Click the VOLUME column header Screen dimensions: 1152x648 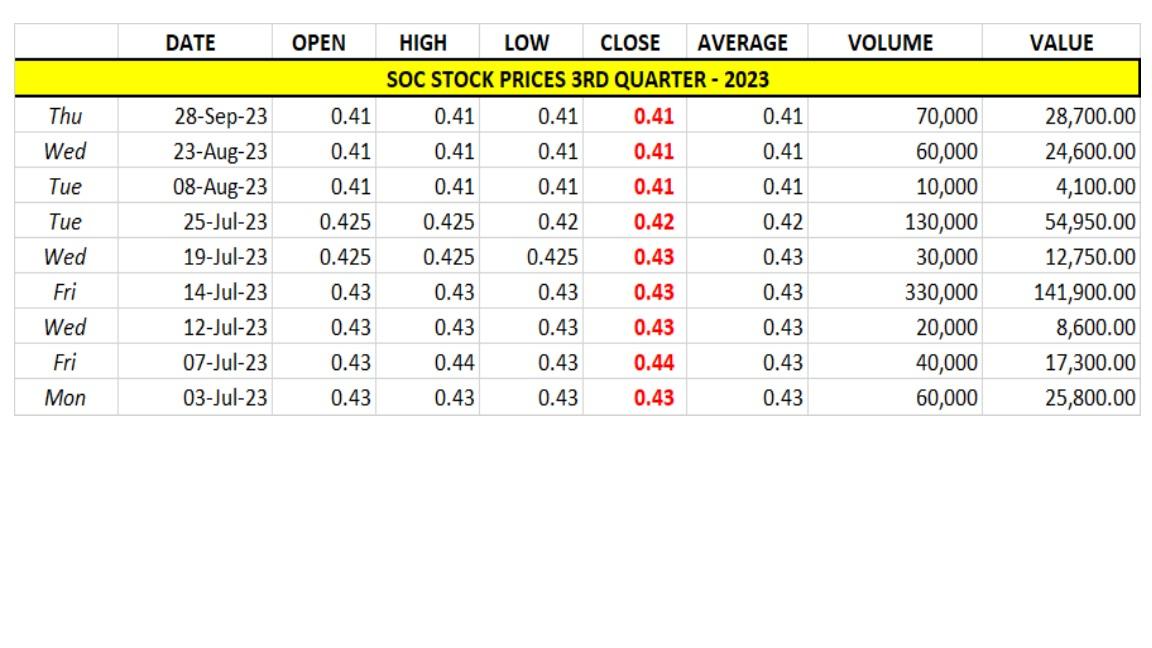(x=889, y=42)
